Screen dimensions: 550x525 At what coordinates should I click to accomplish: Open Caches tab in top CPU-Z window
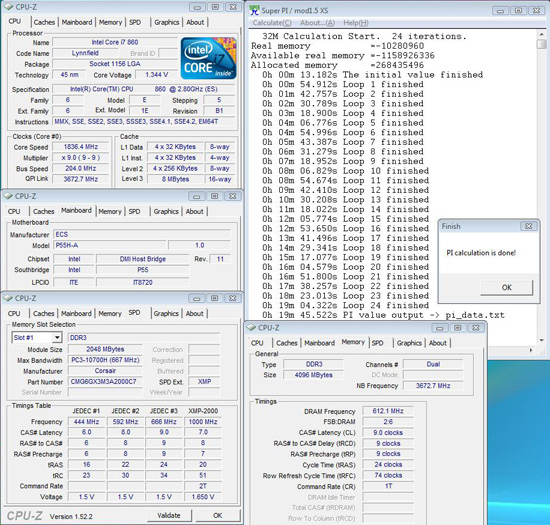pos(44,22)
